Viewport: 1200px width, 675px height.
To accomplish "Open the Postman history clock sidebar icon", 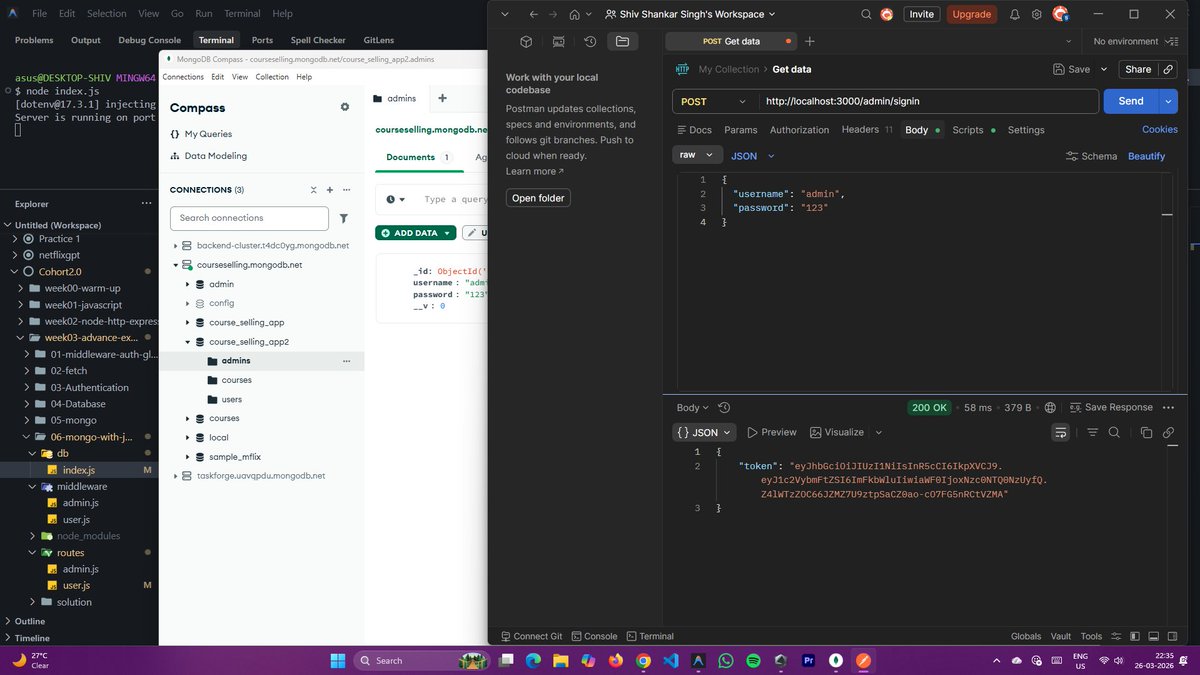I will pos(590,41).
